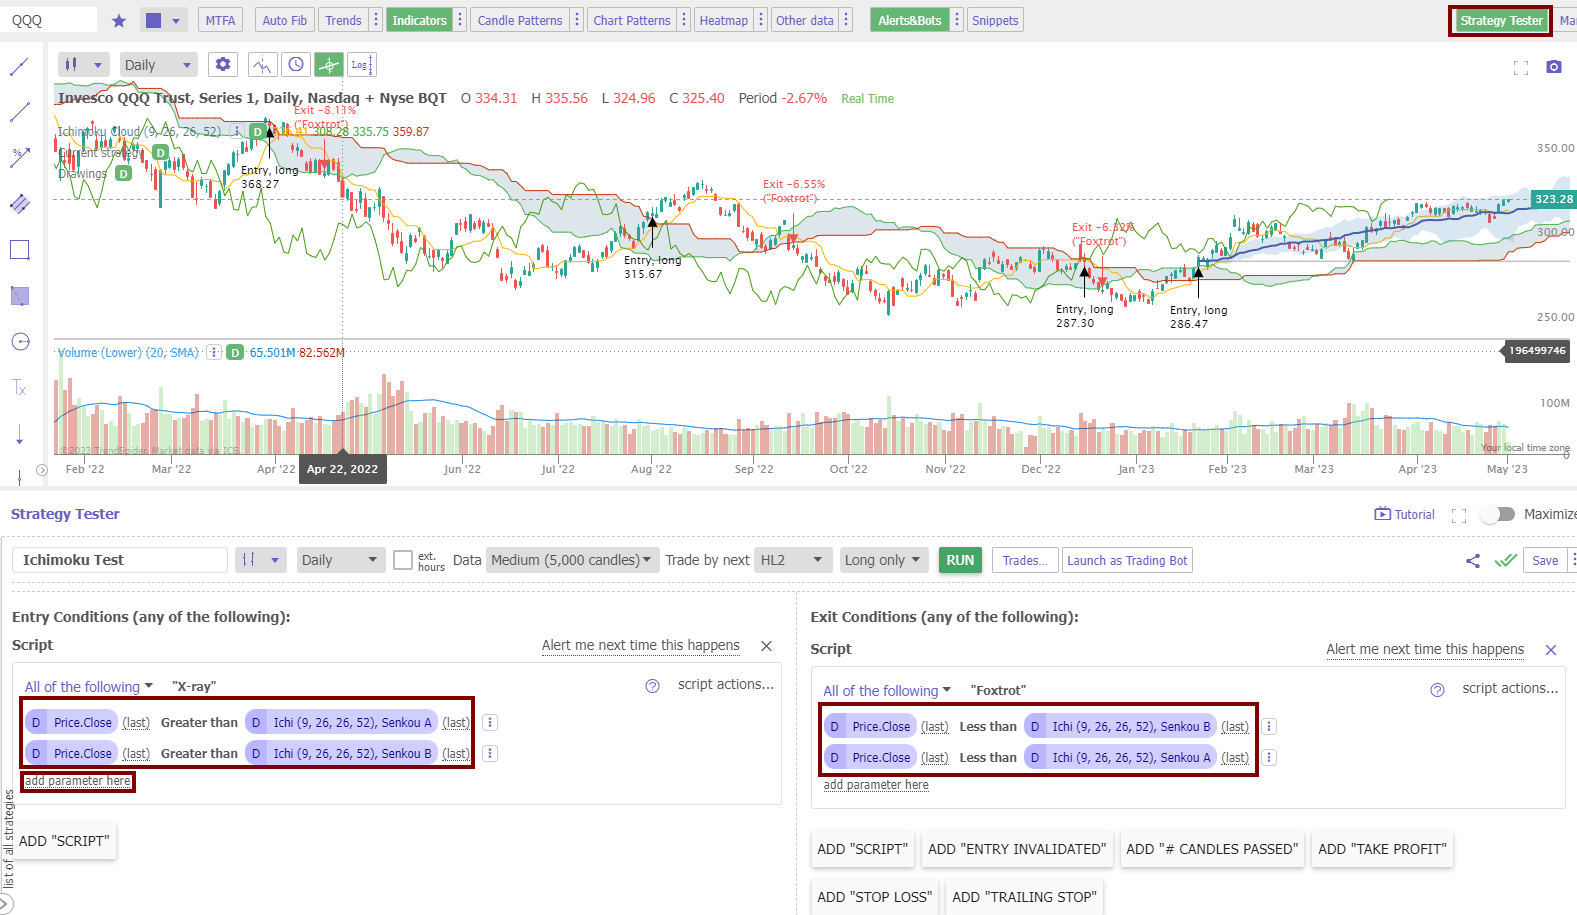The width and height of the screenshot is (1577, 915).
Task: Select the ray line drawing tool
Action: [19, 112]
